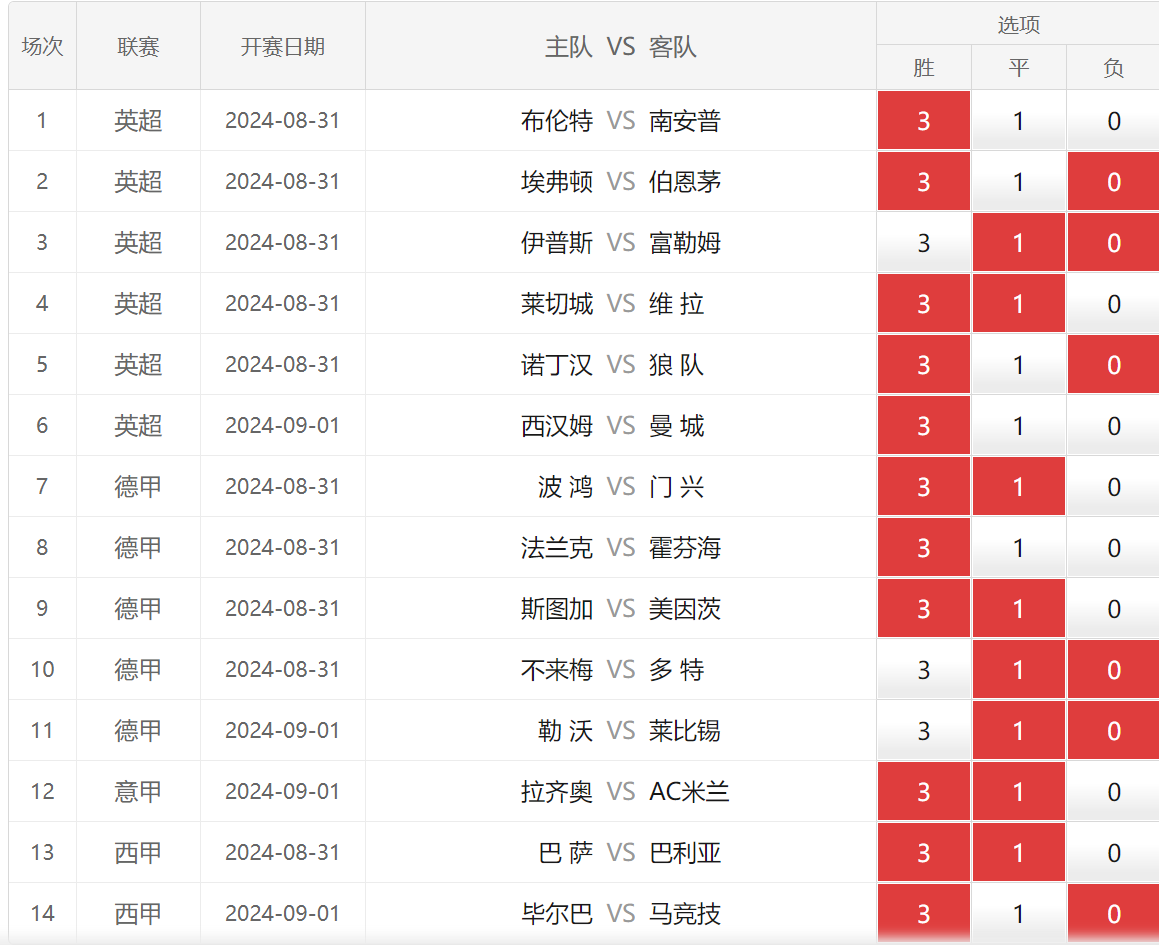Click match text 毕尔巴 VS 马竞技

621,913
